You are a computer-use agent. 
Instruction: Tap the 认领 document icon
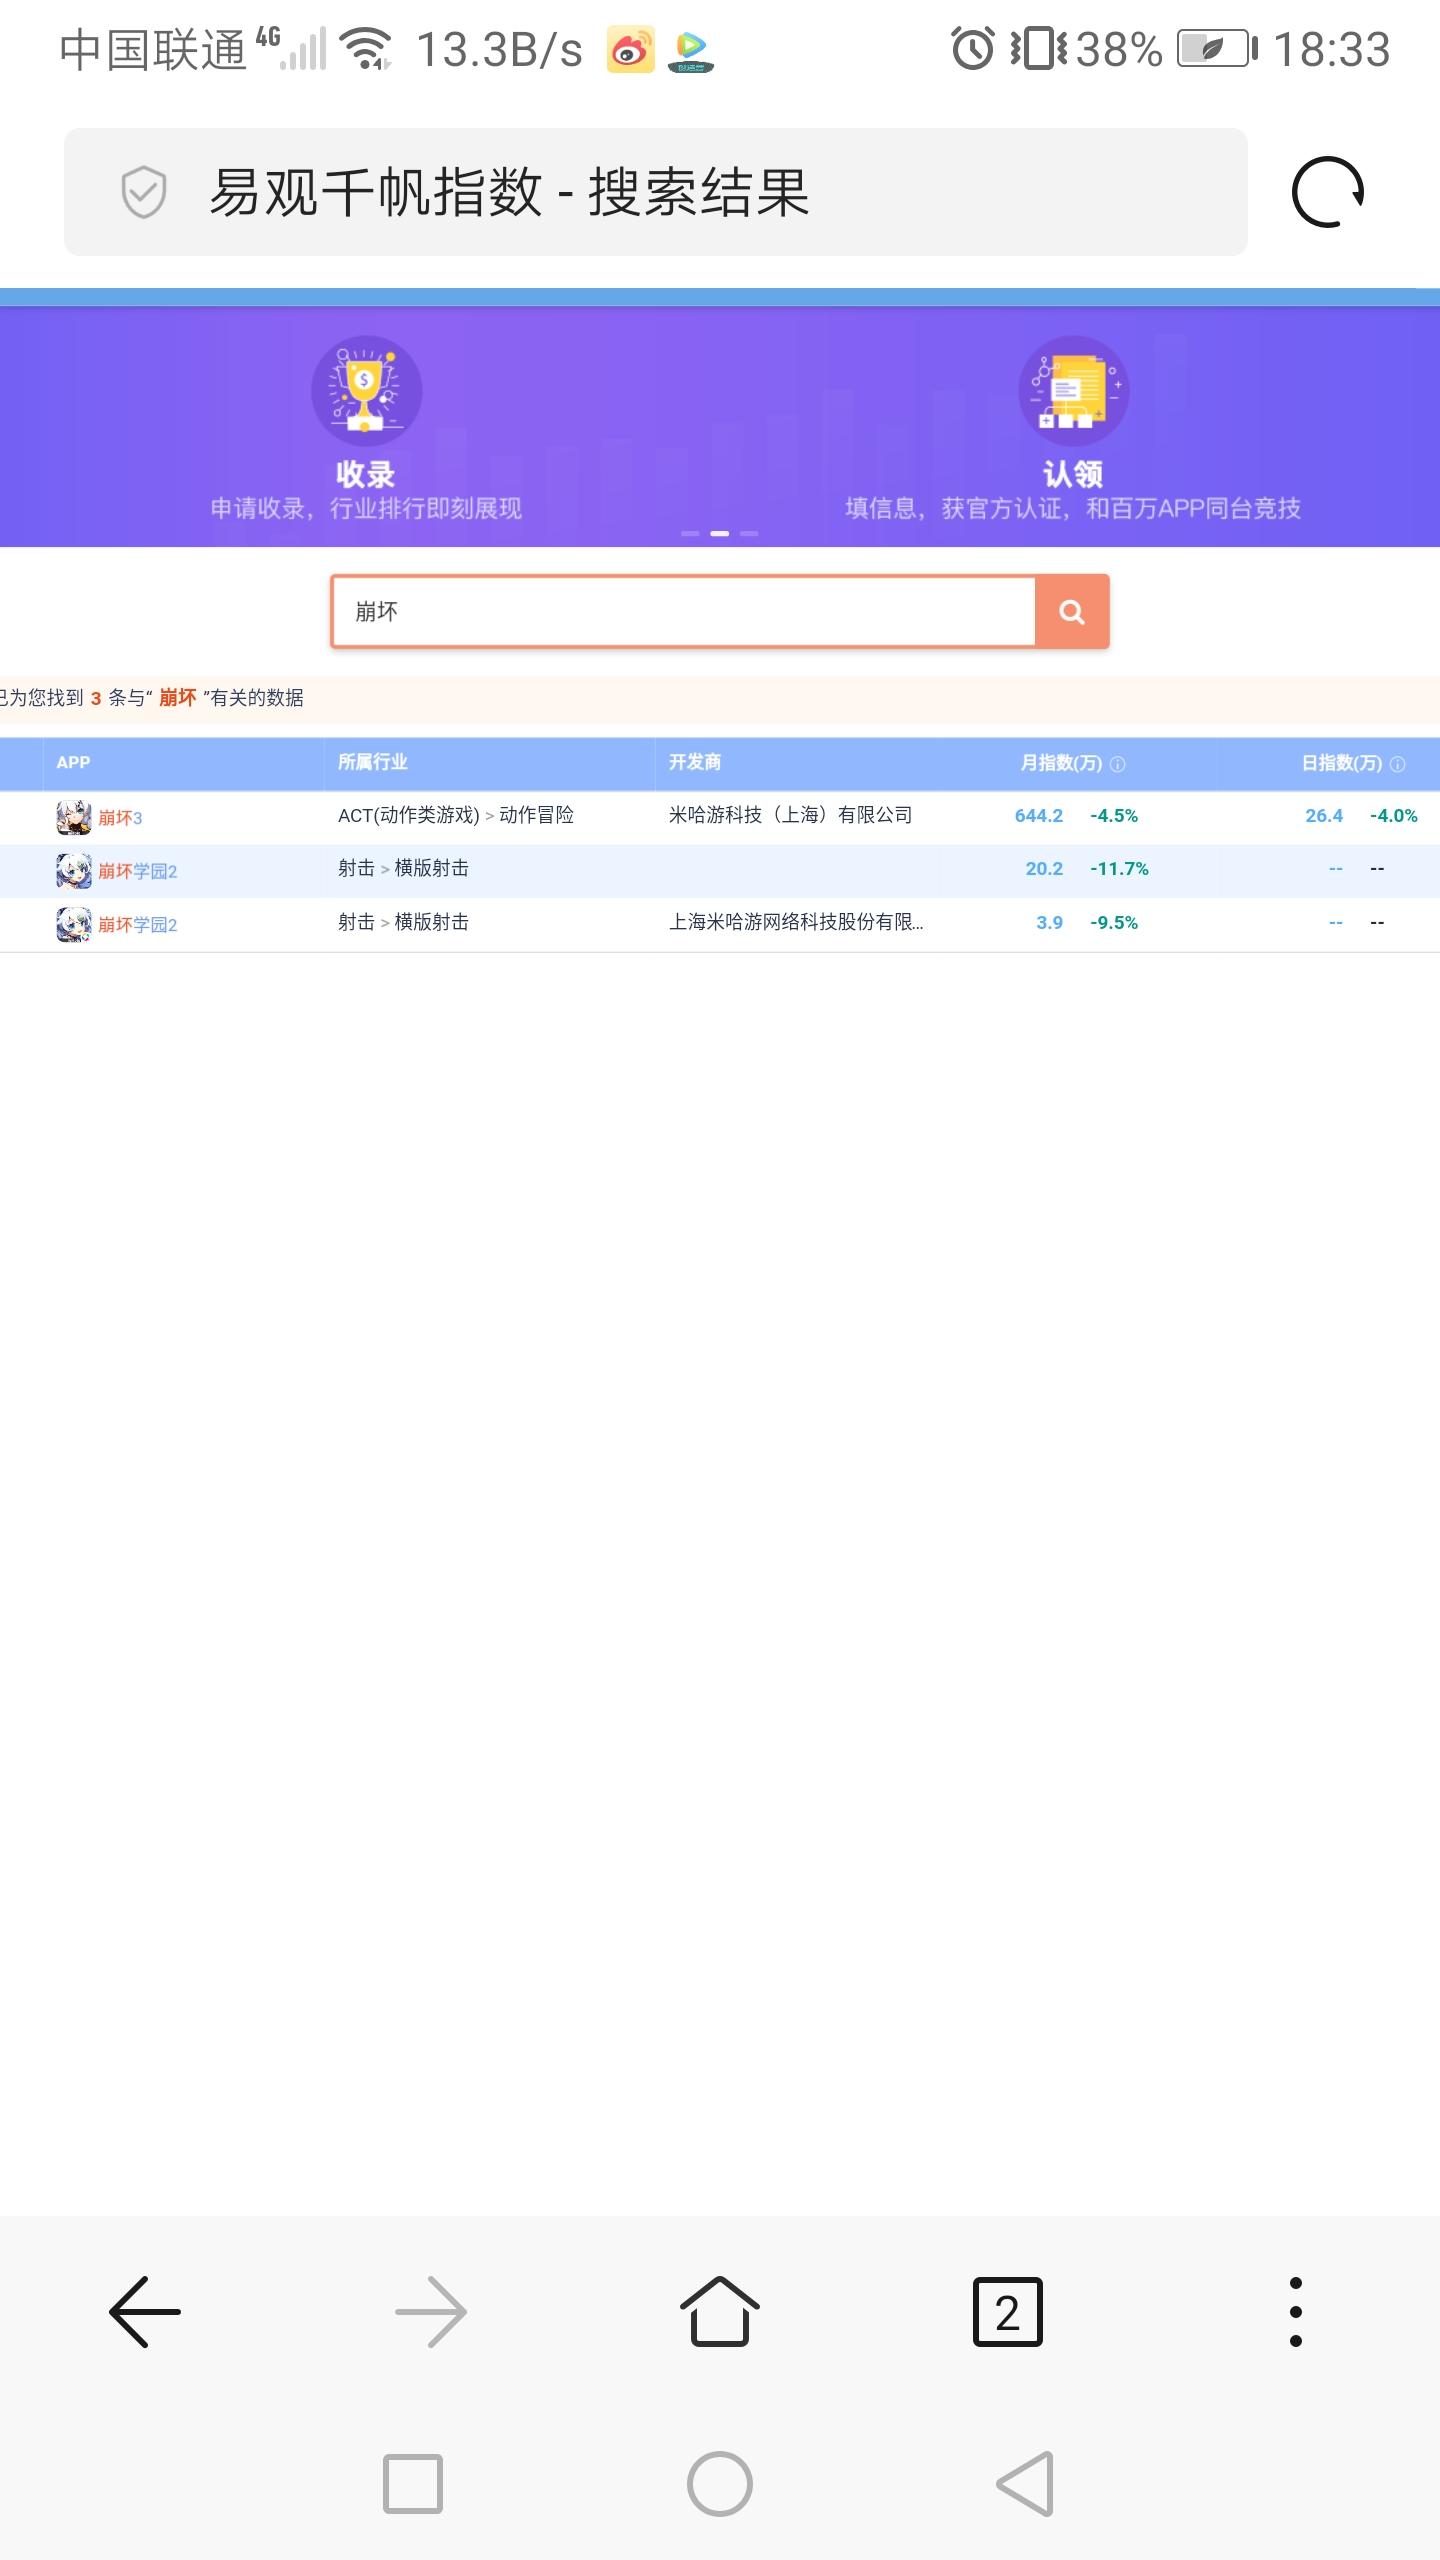coord(1074,391)
